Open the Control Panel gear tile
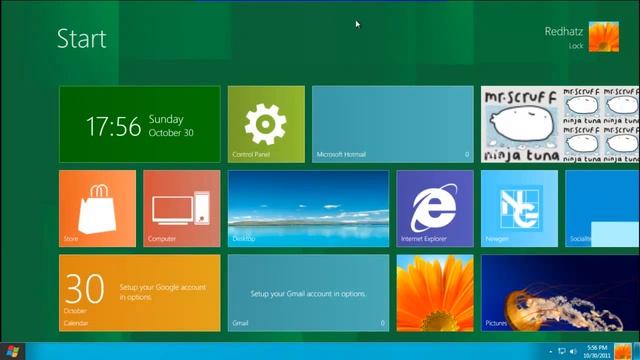The image size is (640, 360). click(x=266, y=124)
